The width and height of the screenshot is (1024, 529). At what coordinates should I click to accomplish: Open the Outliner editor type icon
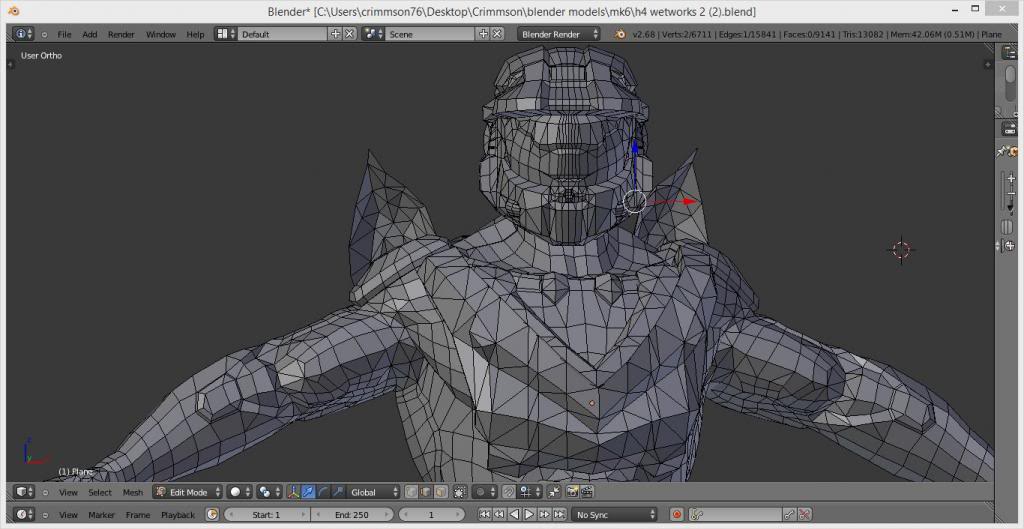[x=1009, y=53]
